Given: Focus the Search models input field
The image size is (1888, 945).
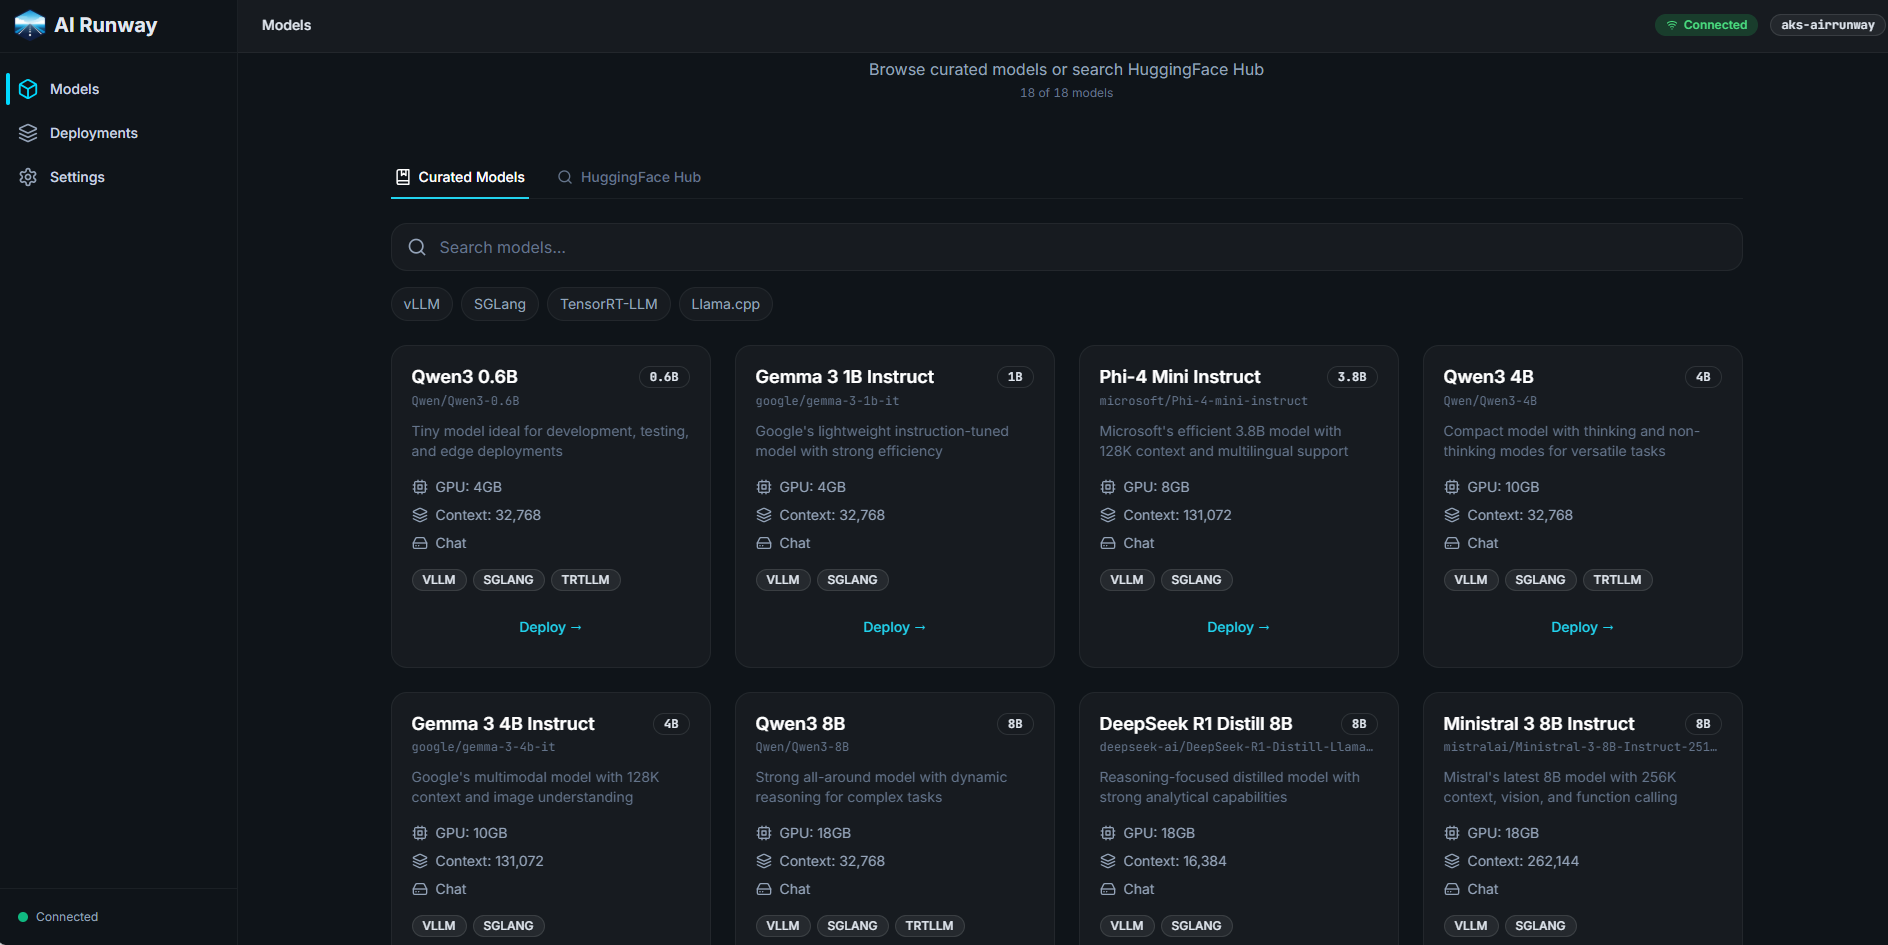Looking at the screenshot, I should 1067,247.
